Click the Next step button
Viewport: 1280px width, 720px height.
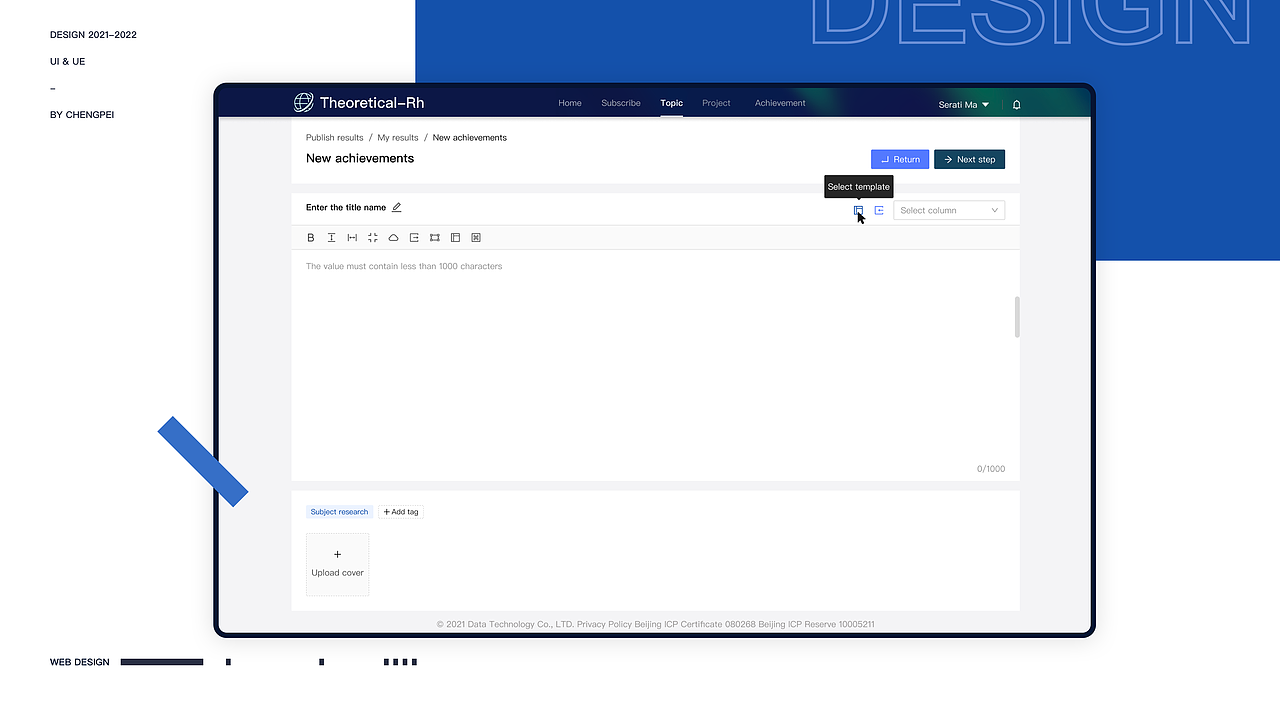[x=969, y=159]
